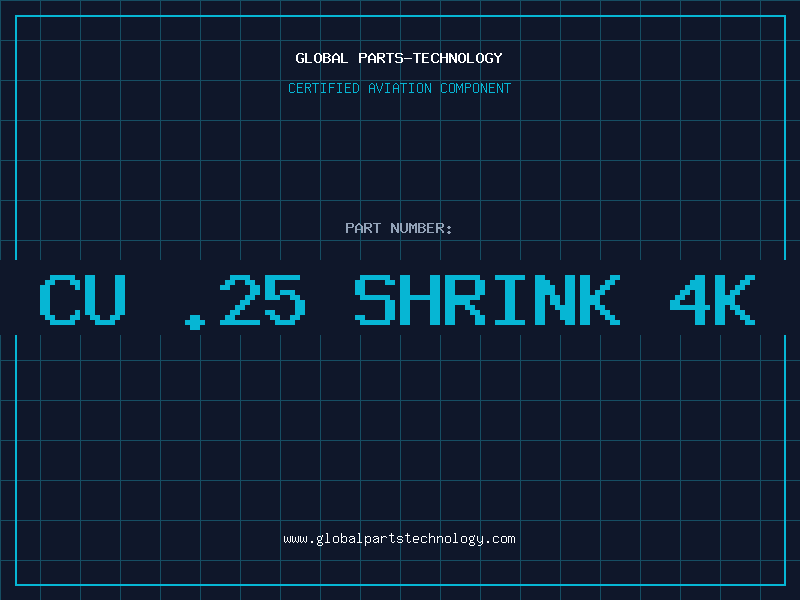Click the GLOBAL PARTS-TECHNOLOGY heading
The image size is (800, 600).
pos(399,58)
